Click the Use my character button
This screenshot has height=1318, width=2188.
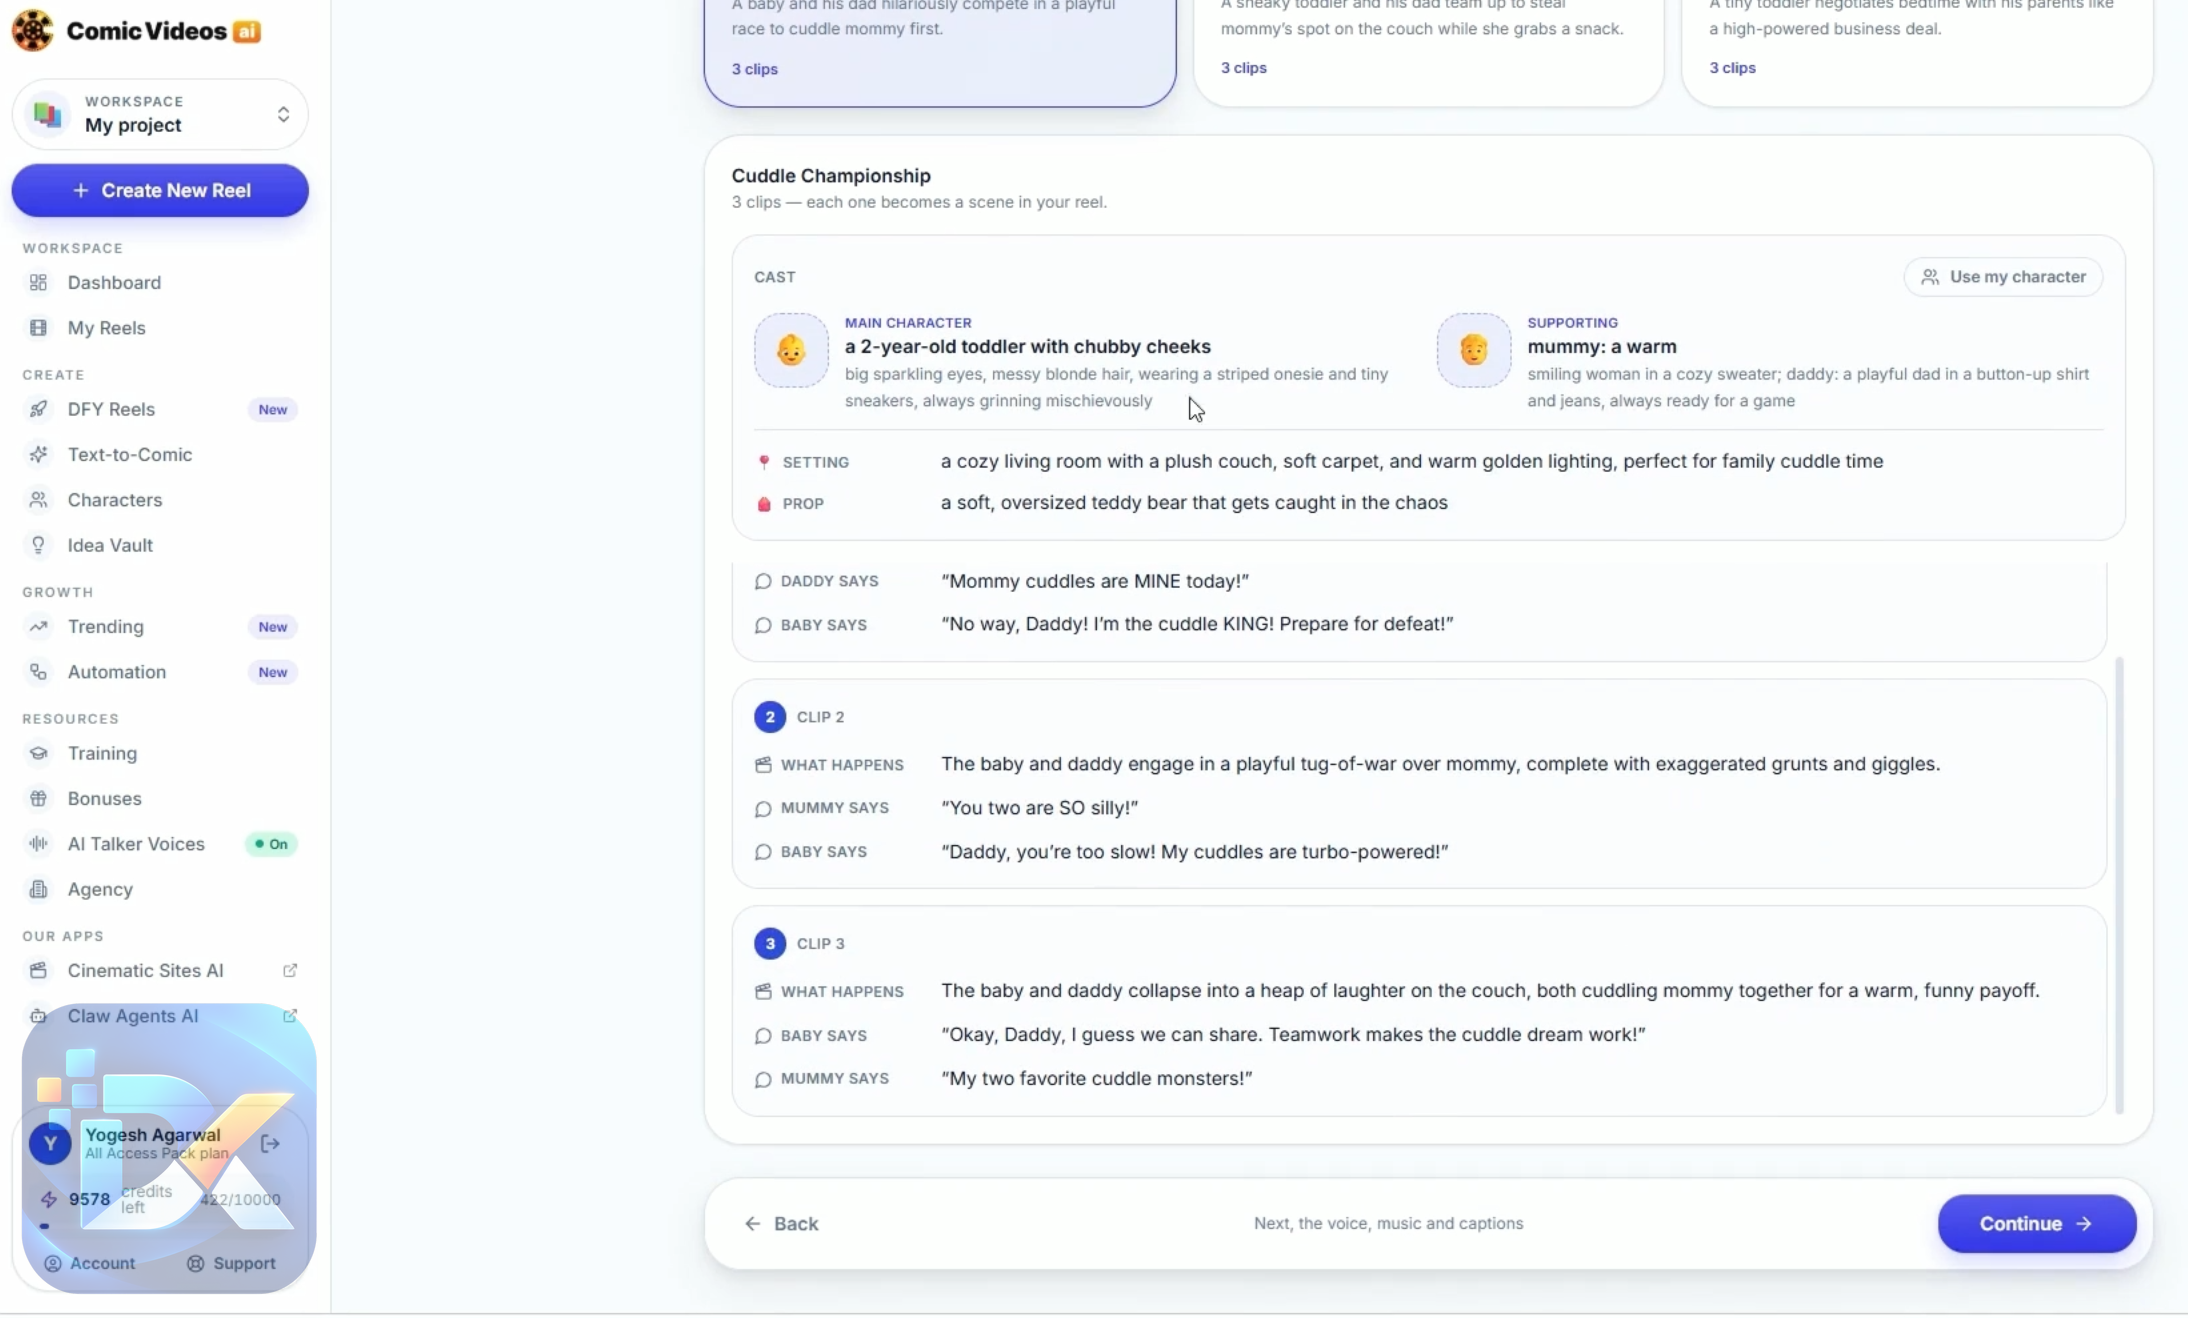[x=2003, y=277]
